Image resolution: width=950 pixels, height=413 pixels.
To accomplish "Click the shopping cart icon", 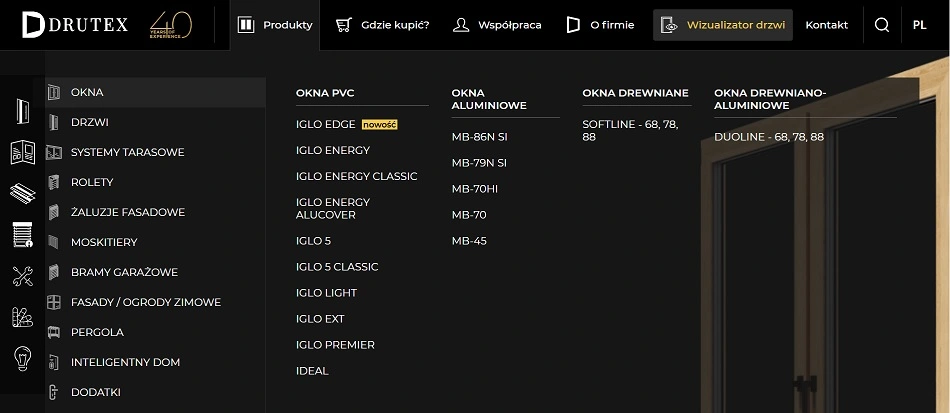I will tap(344, 25).
